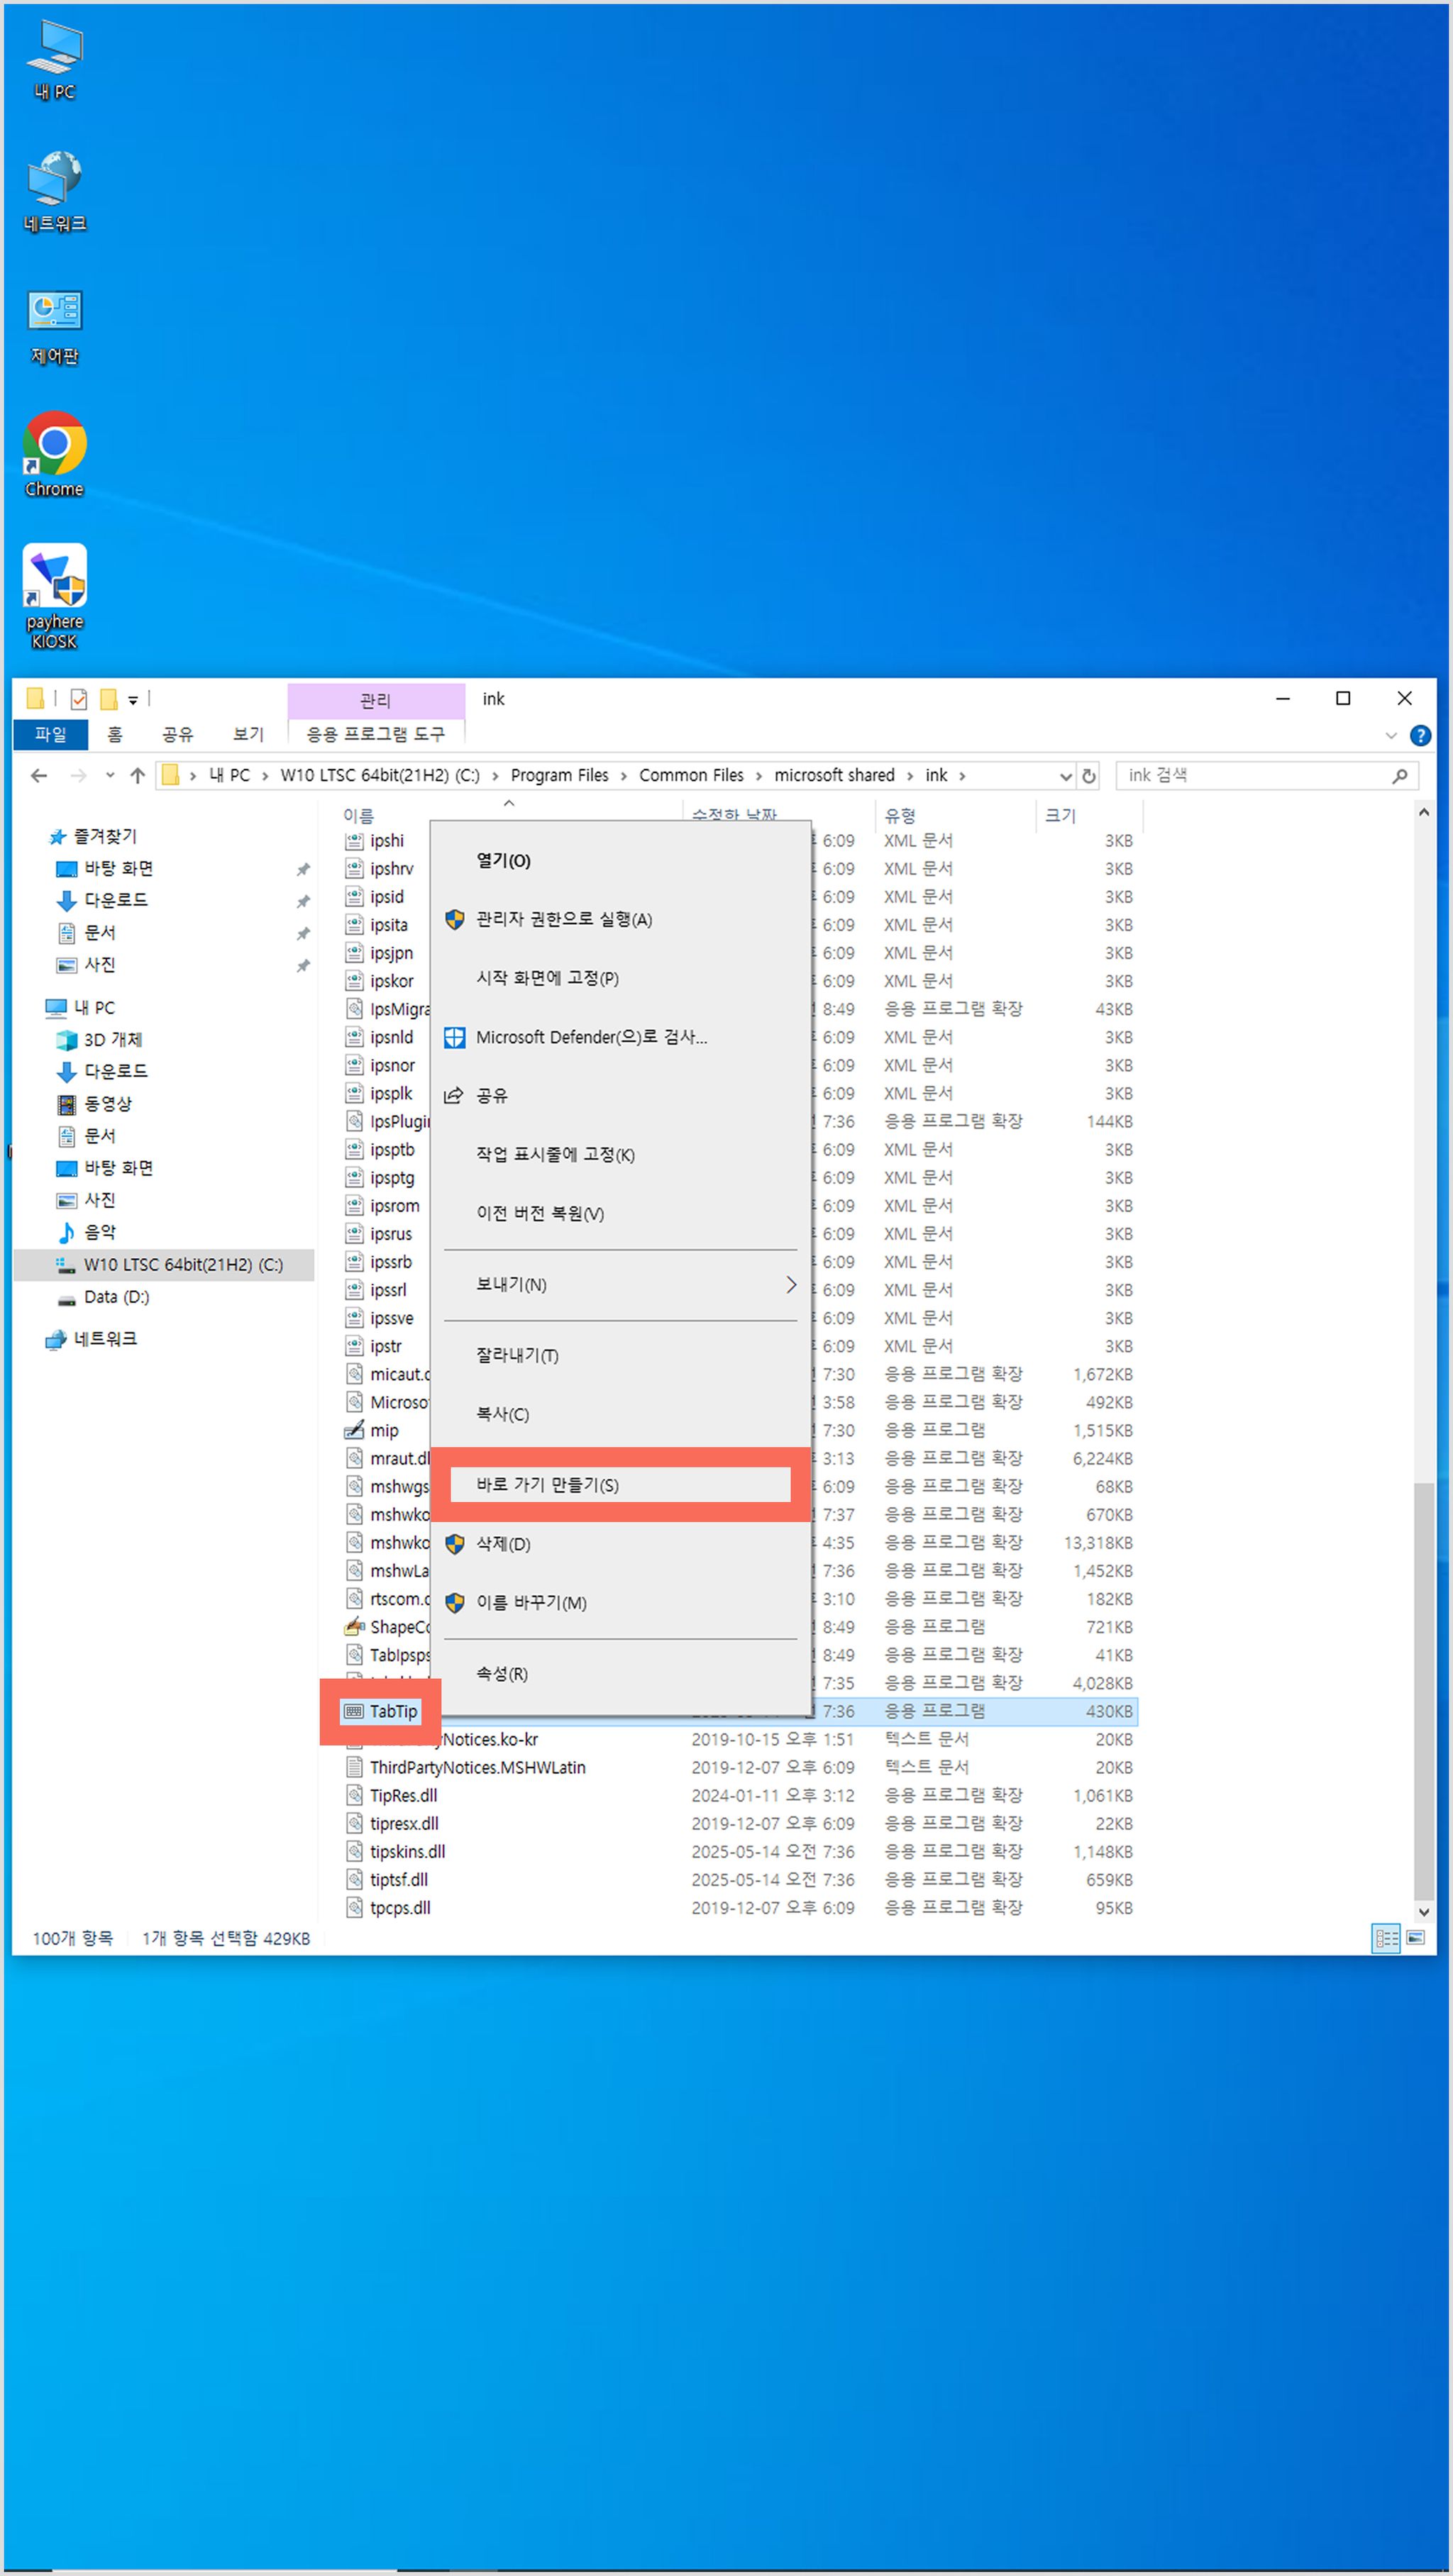Click the Explorer help question mark icon

pos(1420,735)
